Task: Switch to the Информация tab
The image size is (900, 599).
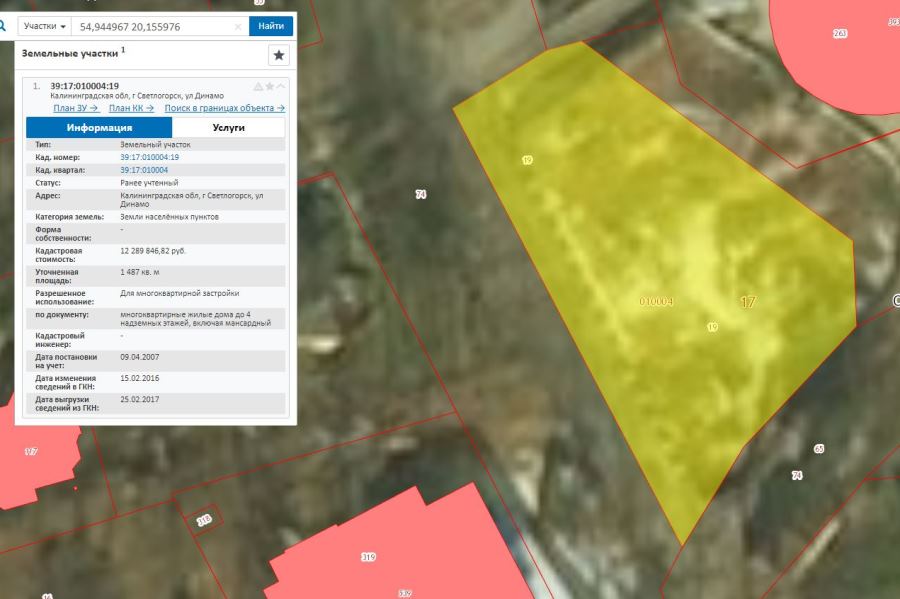Action: click(99, 128)
